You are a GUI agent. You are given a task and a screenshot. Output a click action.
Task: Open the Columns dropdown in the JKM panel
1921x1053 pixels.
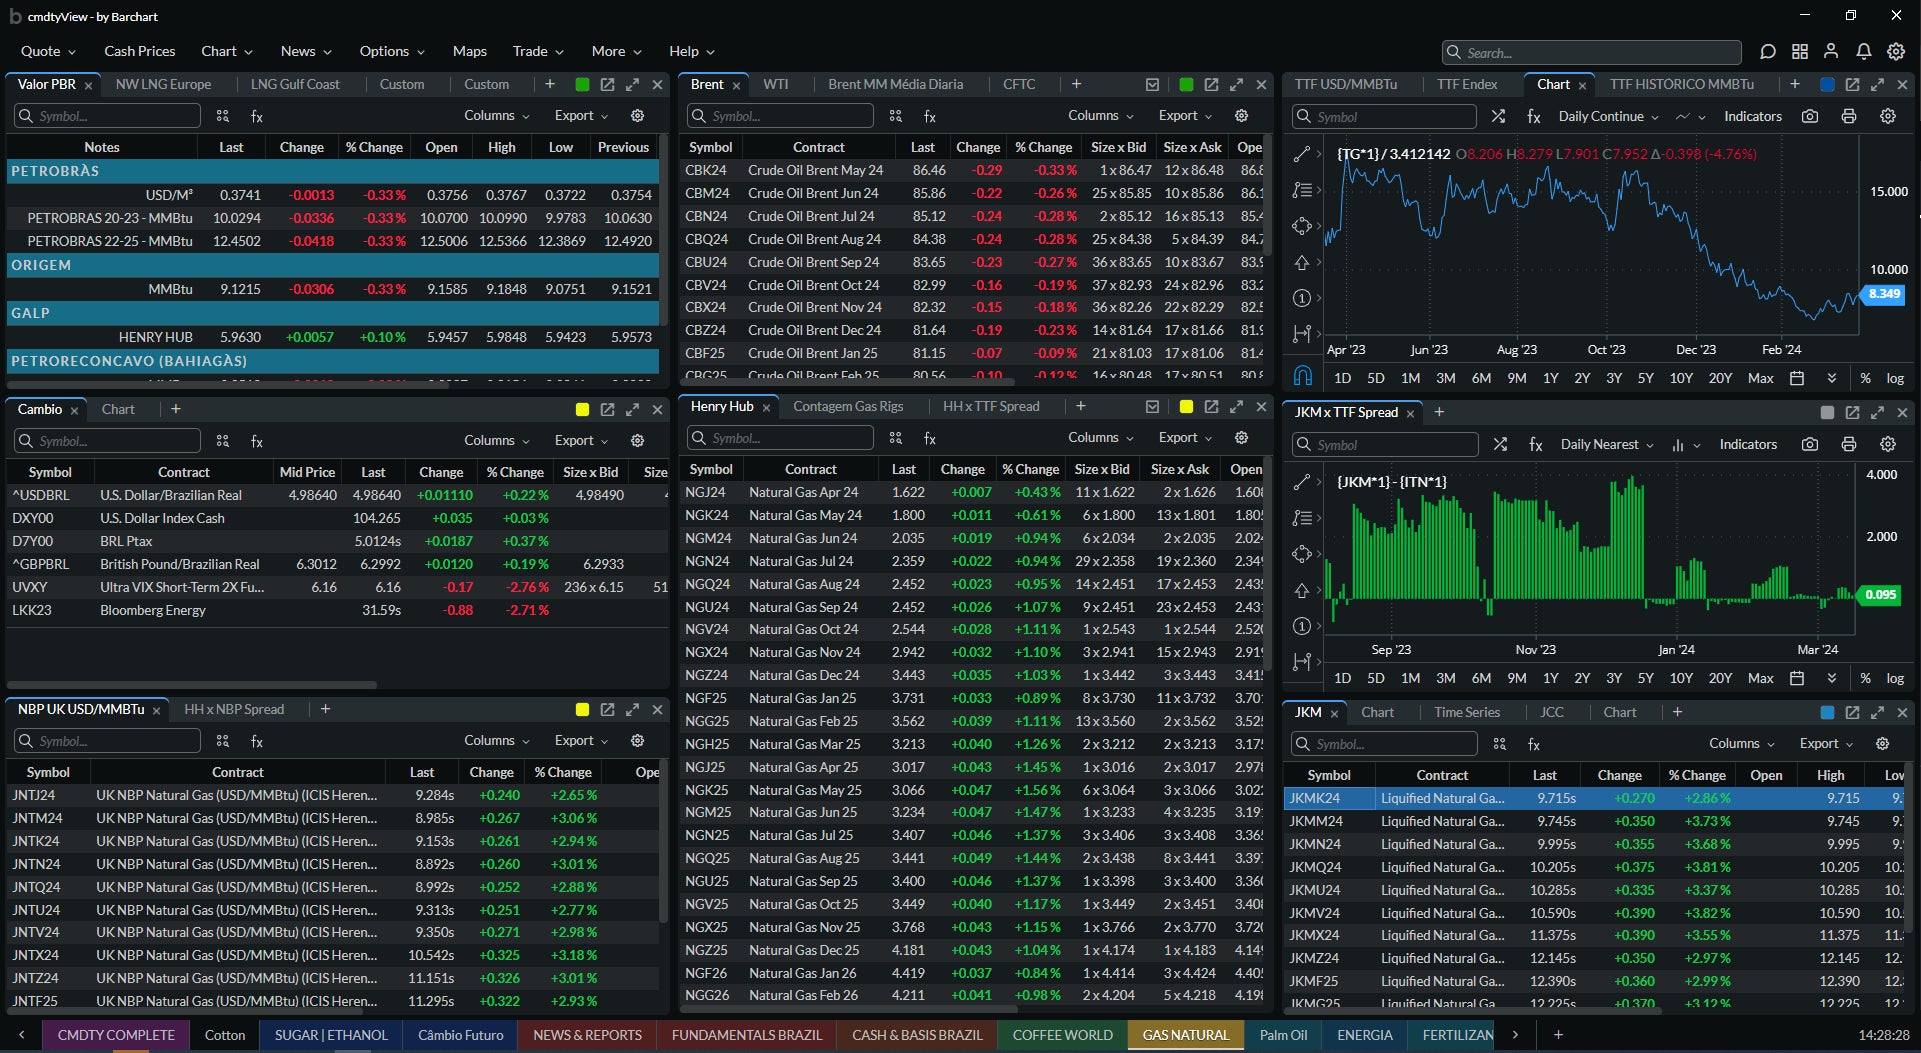pyautogui.click(x=1741, y=744)
